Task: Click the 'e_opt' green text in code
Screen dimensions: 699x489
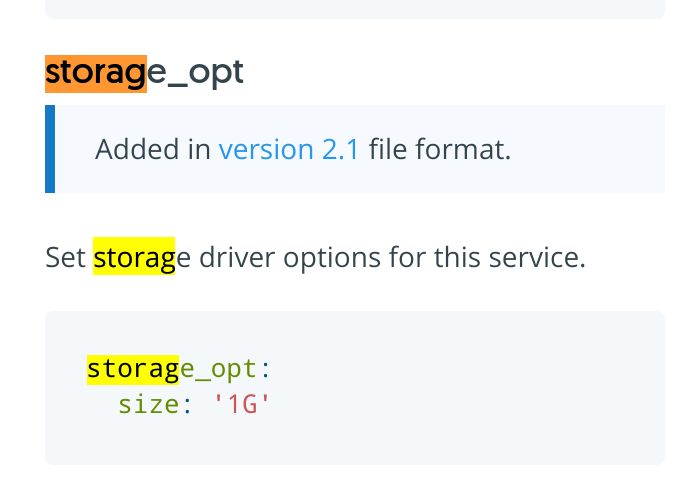Action: 218,370
